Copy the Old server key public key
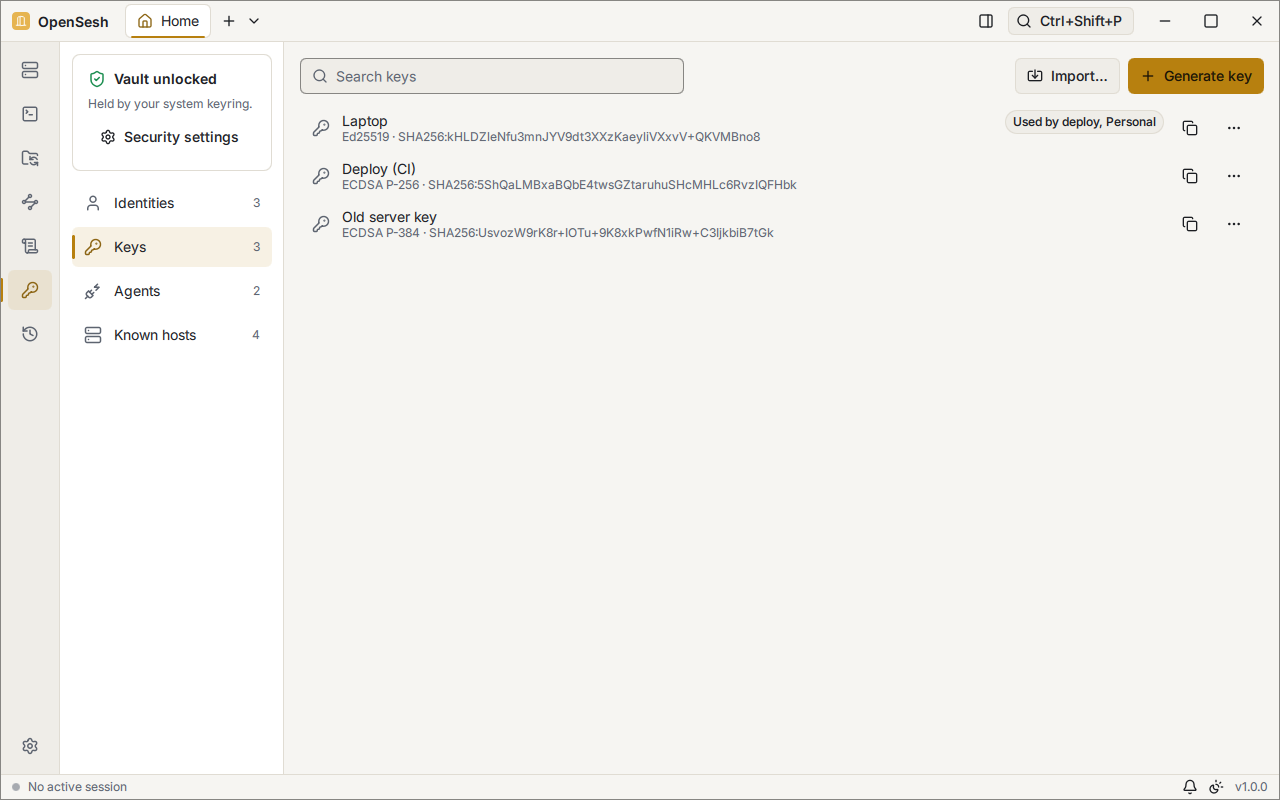The width and height of the screenshot is (1280, 800). (1190, 224)
